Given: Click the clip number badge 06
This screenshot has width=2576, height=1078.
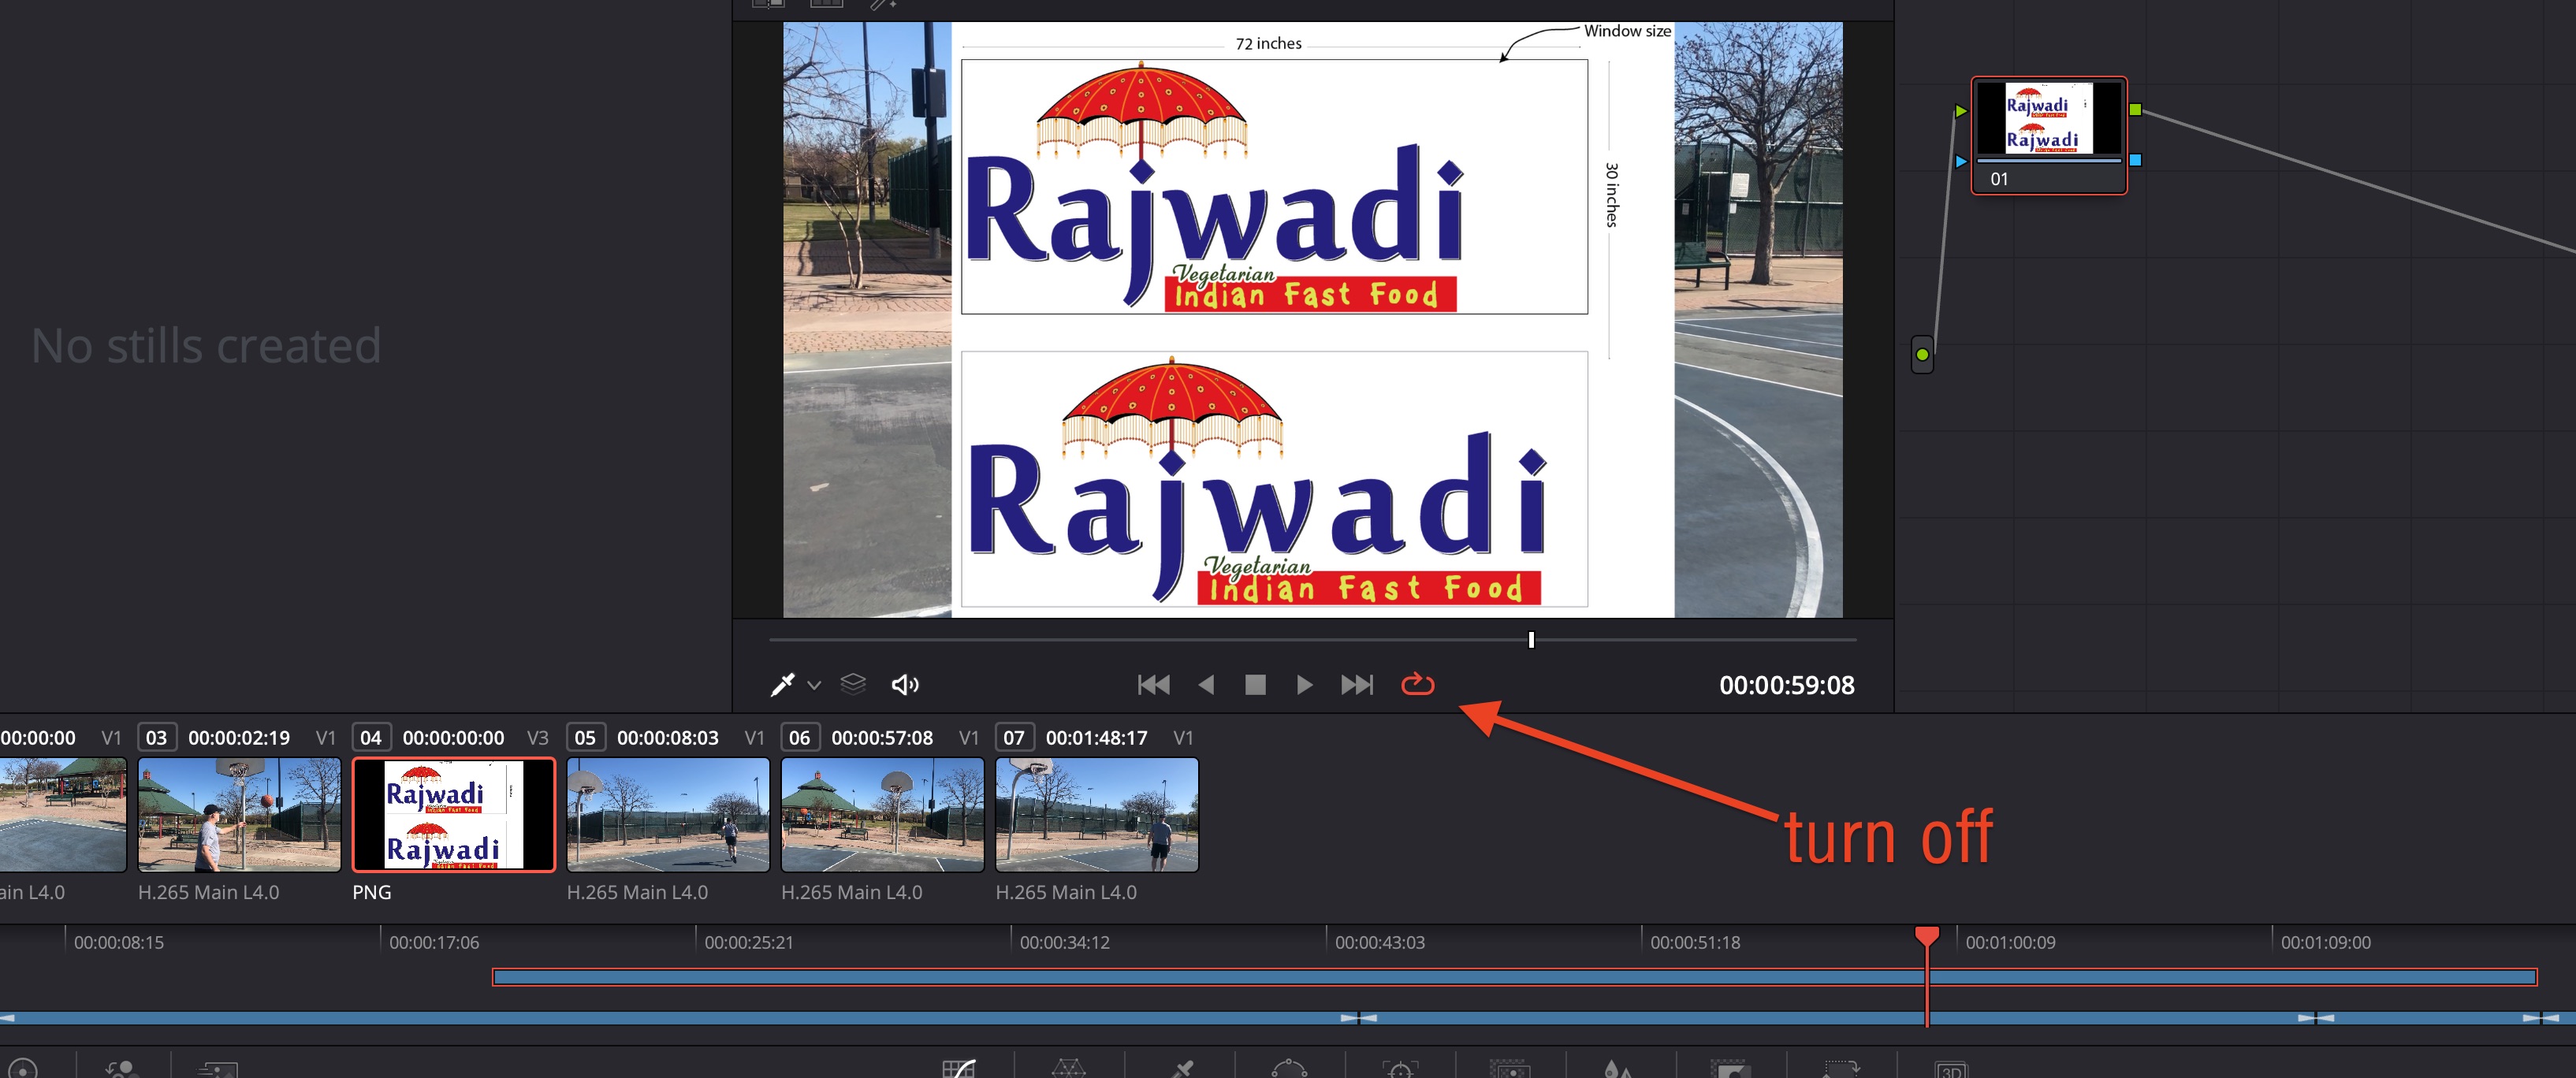Looking at the screenshot, I should coord(799,738).
